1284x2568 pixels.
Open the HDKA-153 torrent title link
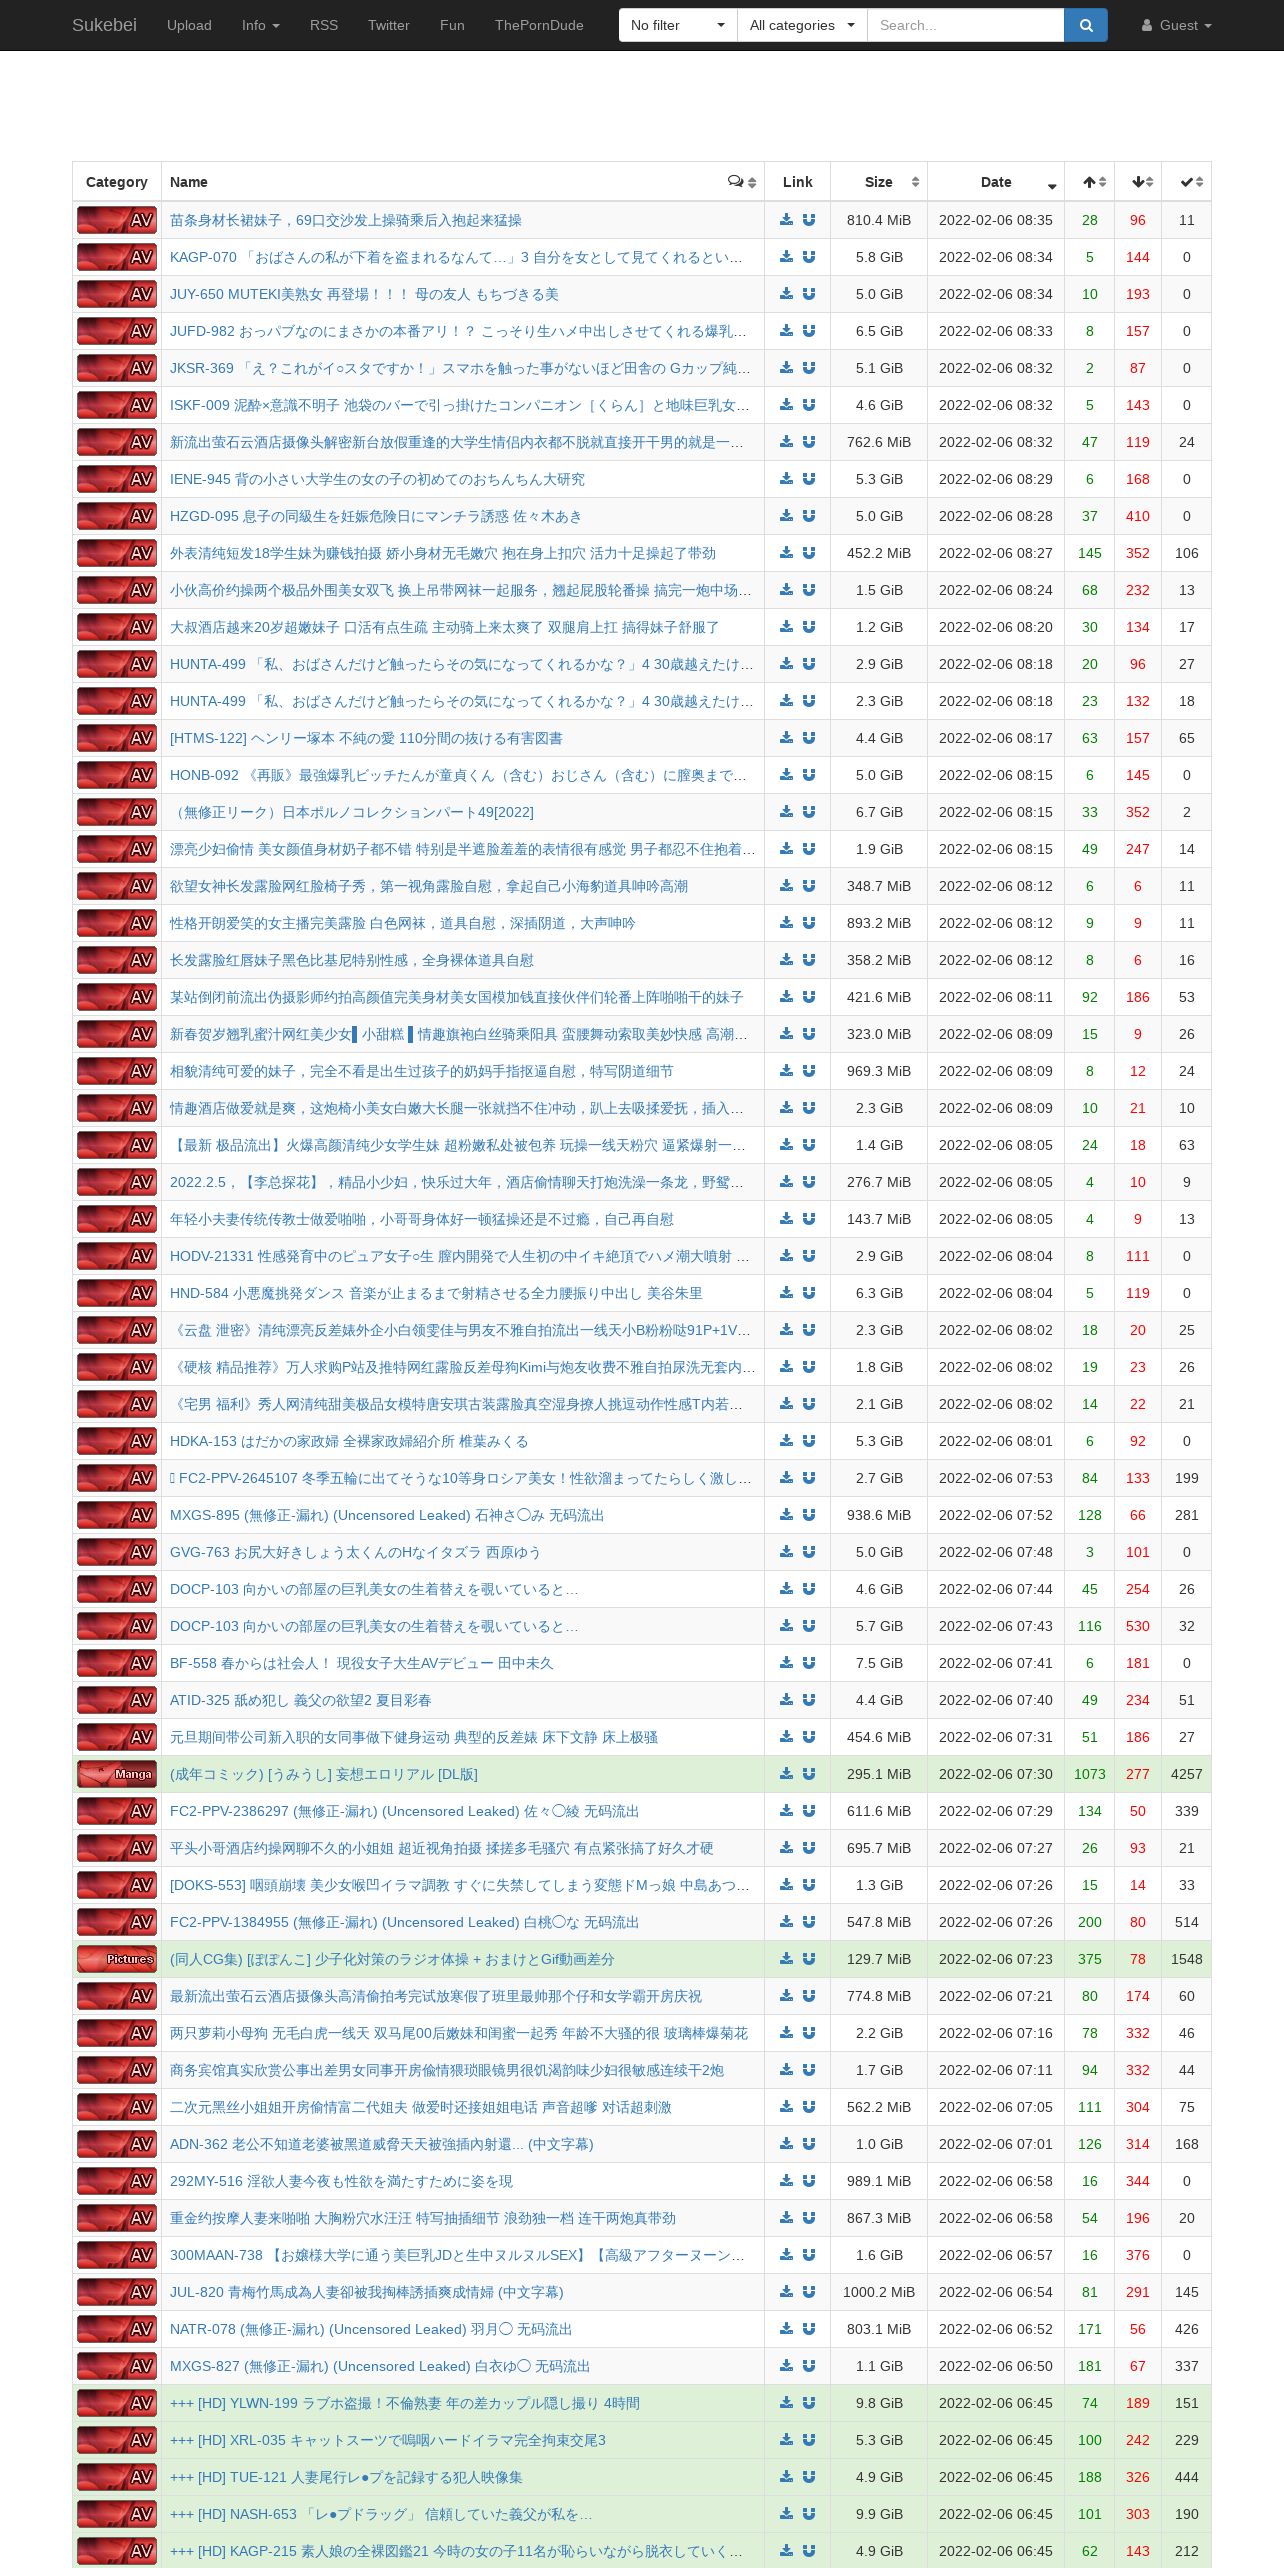pos(349,1441)
